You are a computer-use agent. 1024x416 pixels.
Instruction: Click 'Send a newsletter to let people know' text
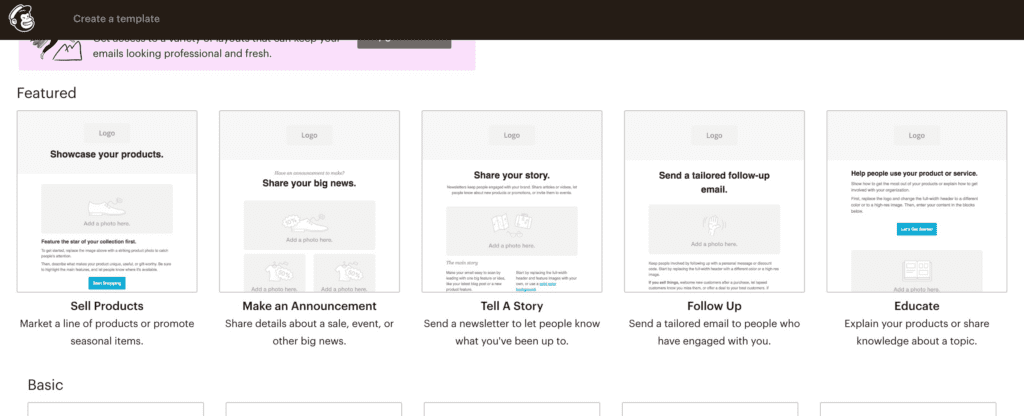512,332
